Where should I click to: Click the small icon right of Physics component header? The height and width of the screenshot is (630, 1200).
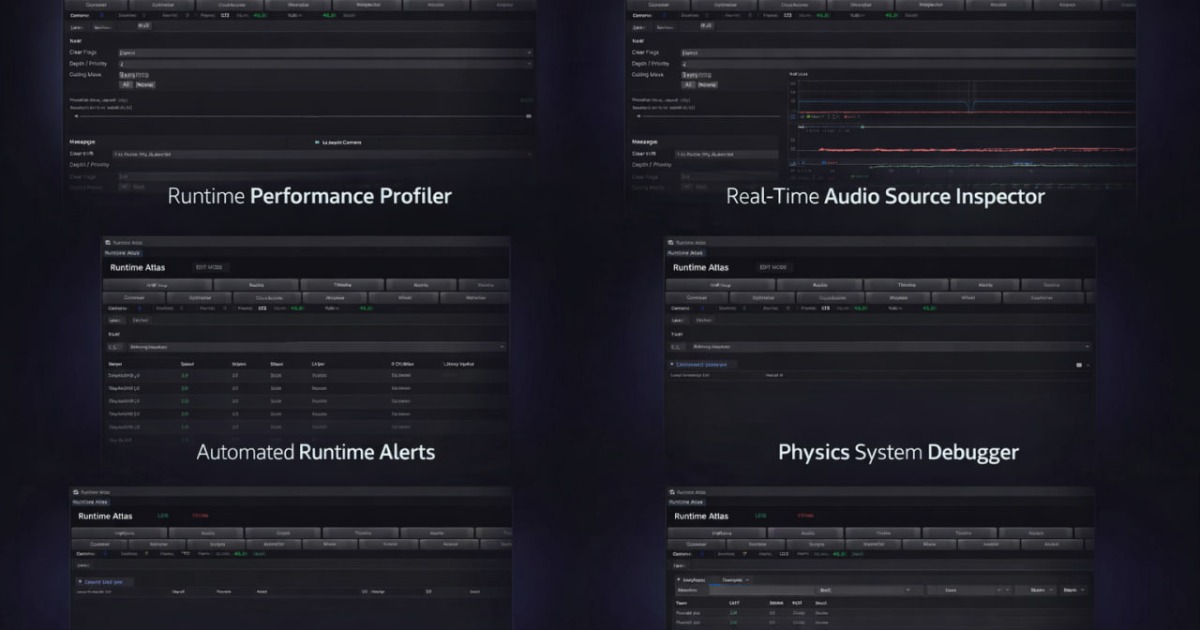pos(1079,365)
